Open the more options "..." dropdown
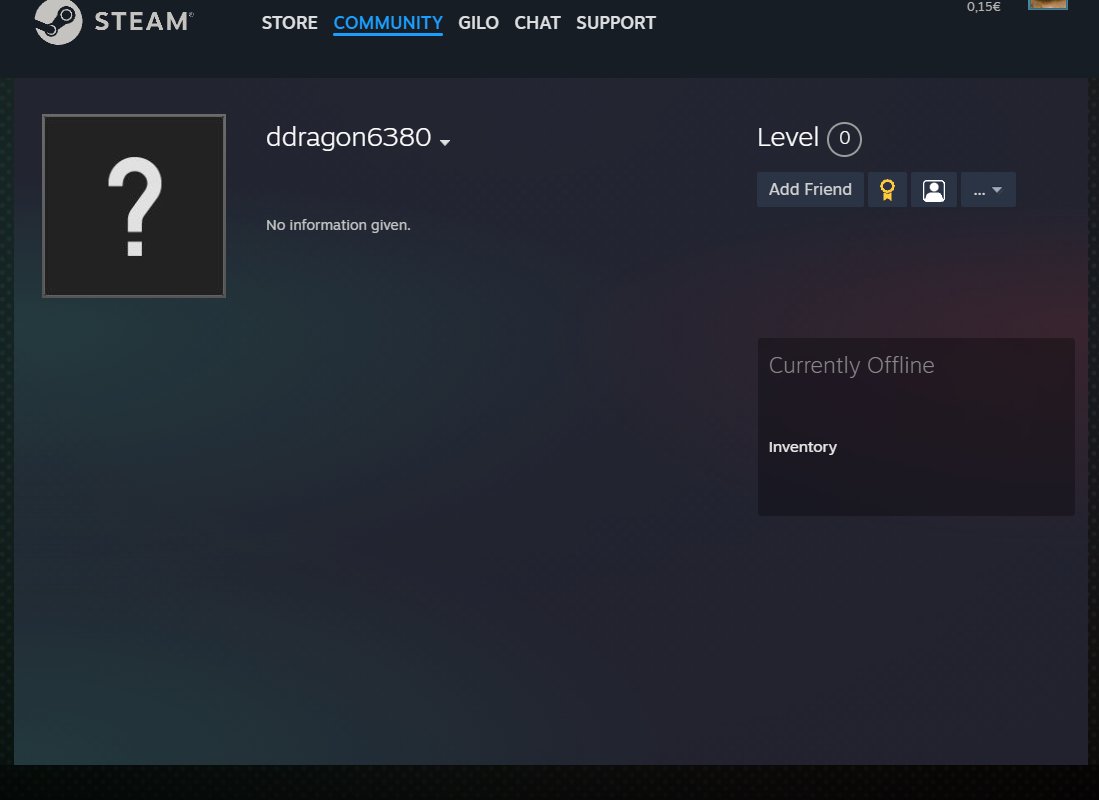 coord(988,189)
